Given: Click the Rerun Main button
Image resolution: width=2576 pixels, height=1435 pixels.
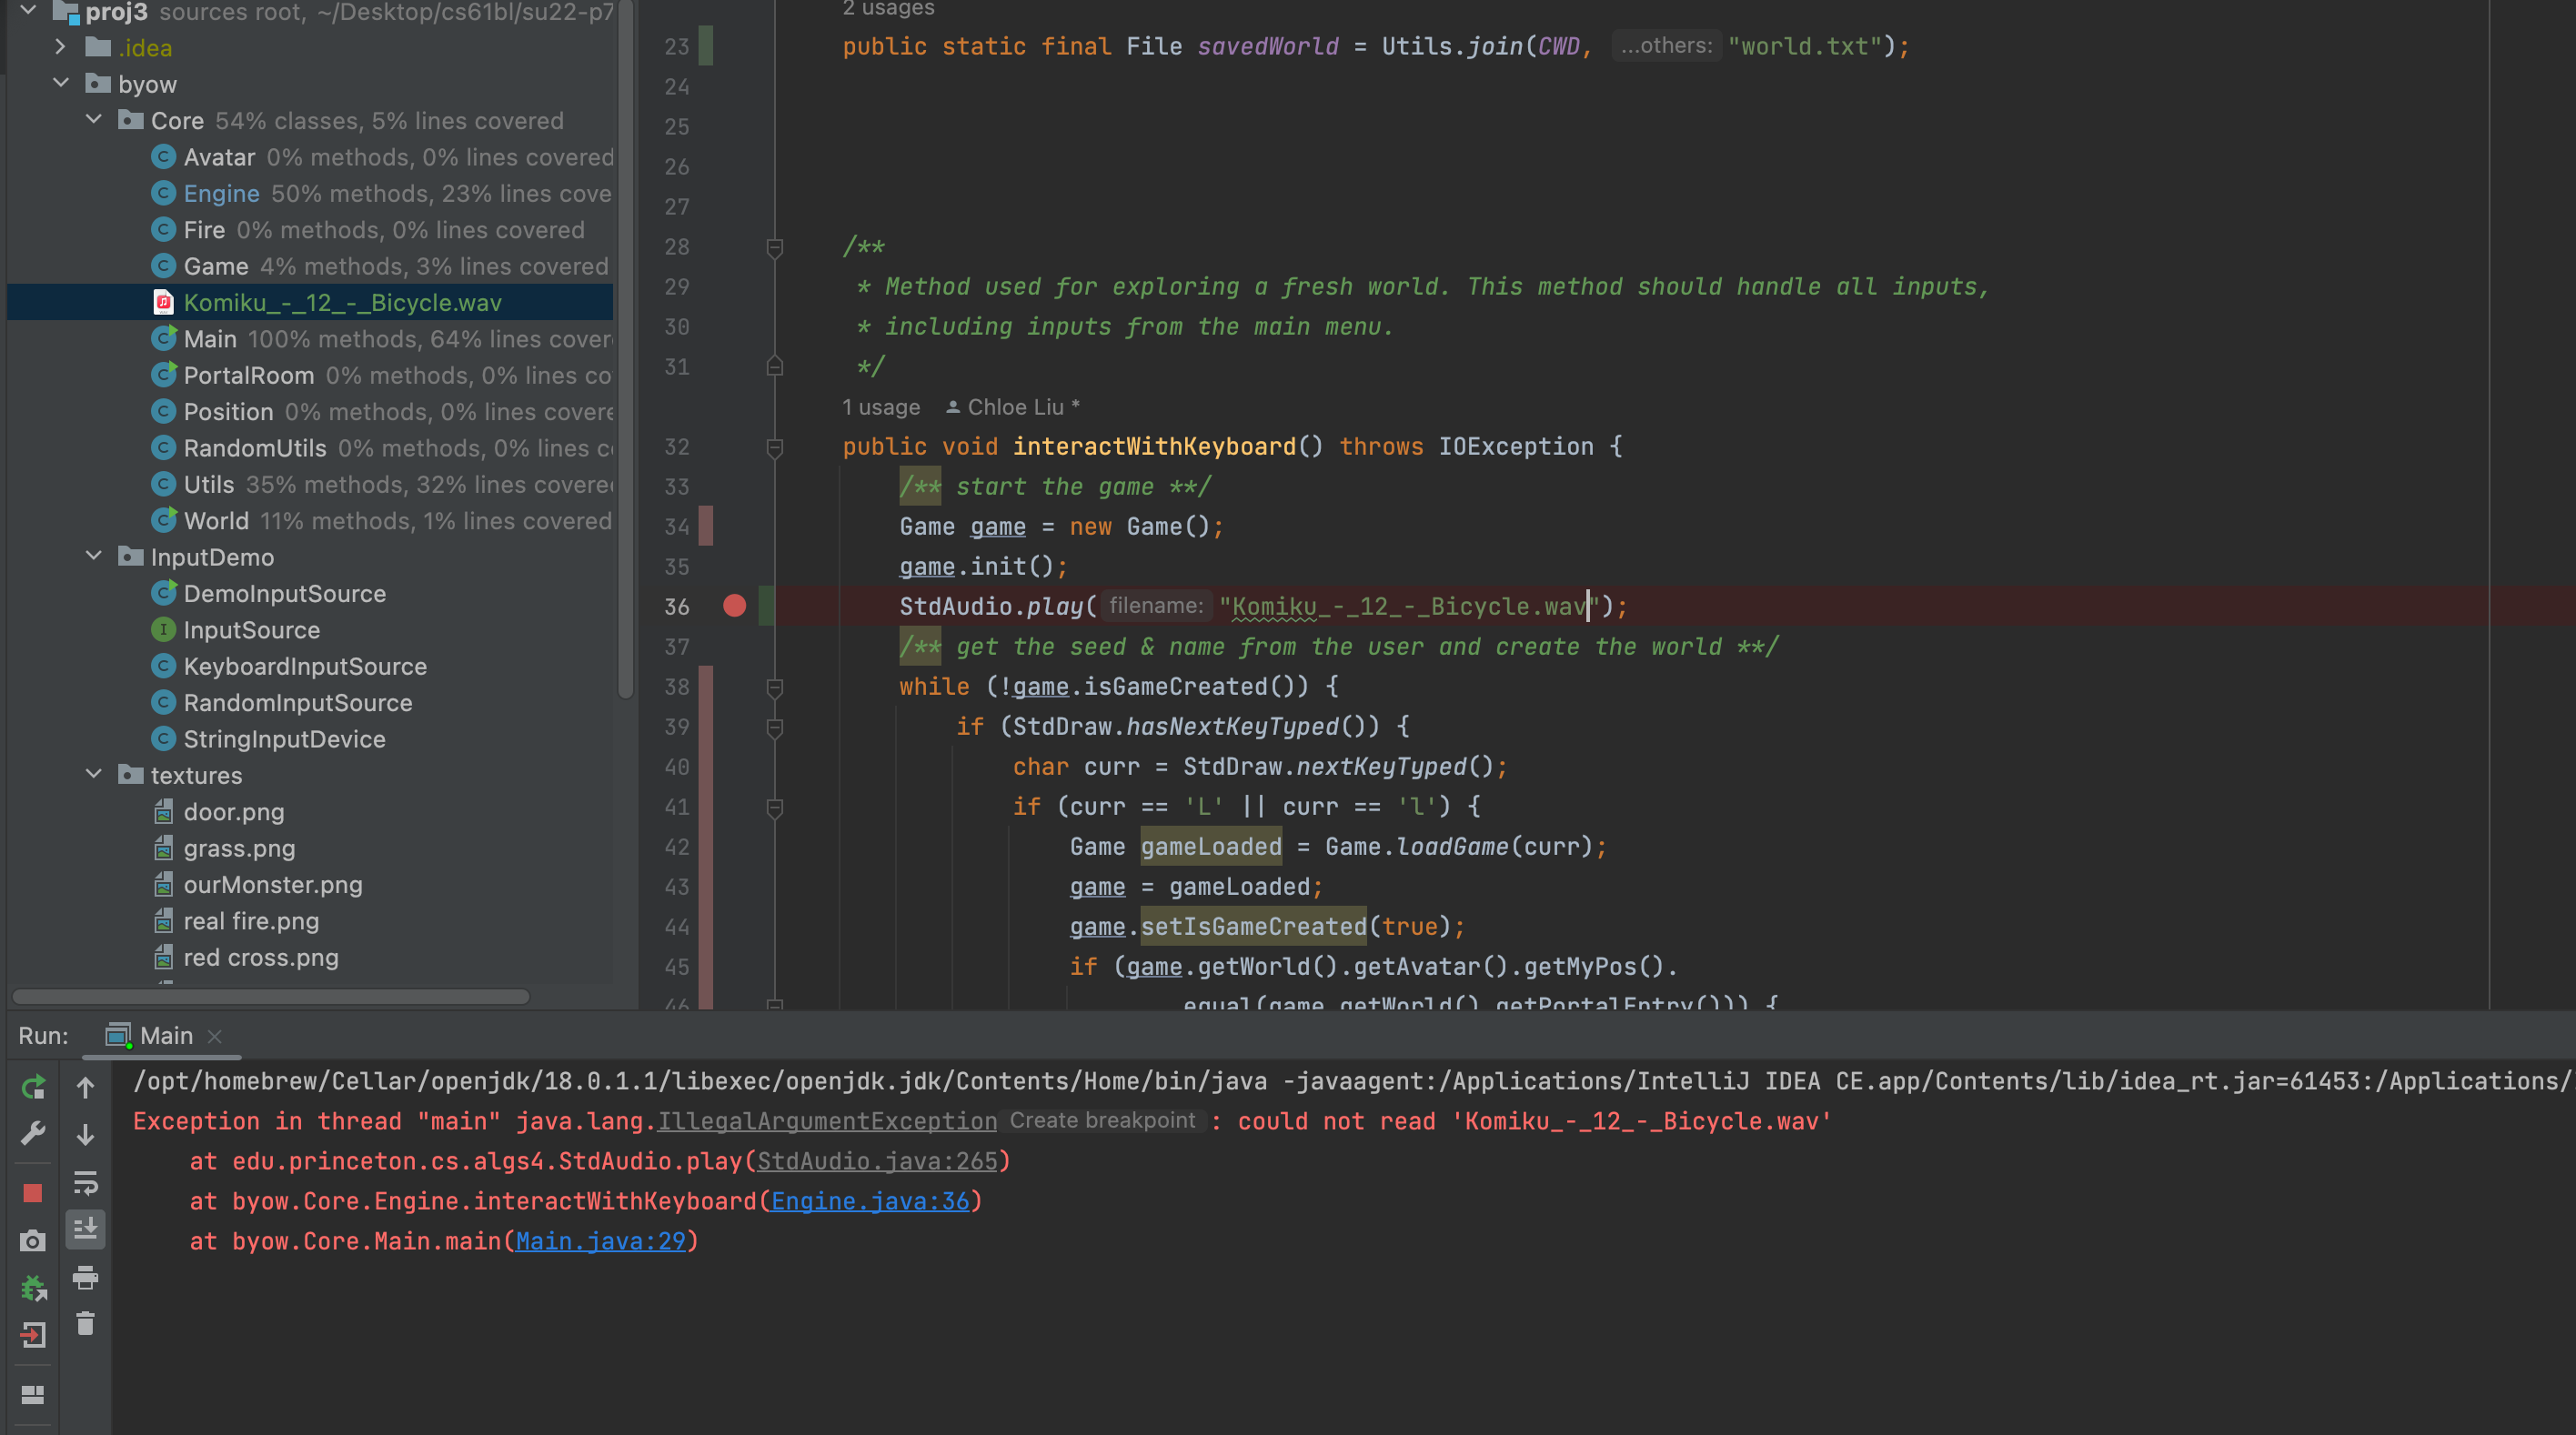Looking at the screenshot, I should pyautogui.click(x=33, y=1087).
